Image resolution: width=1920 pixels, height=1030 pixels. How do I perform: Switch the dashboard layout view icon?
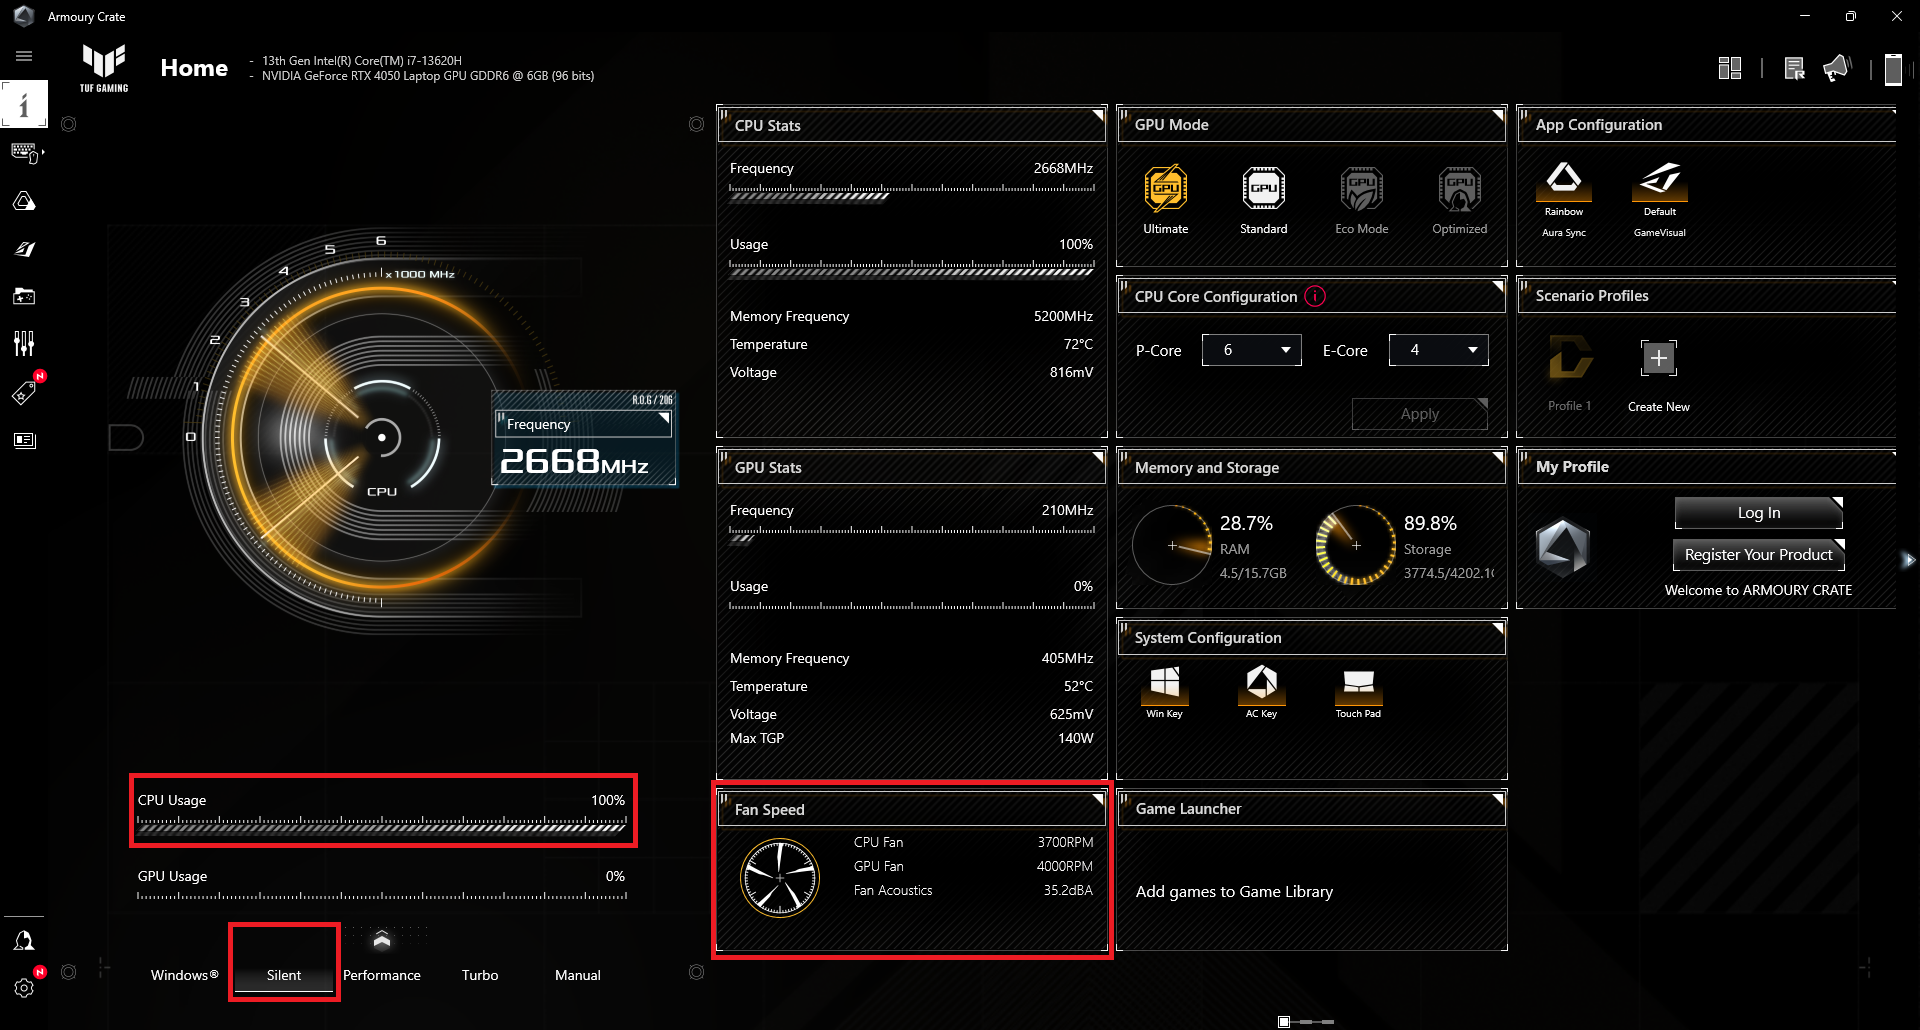1730,68
